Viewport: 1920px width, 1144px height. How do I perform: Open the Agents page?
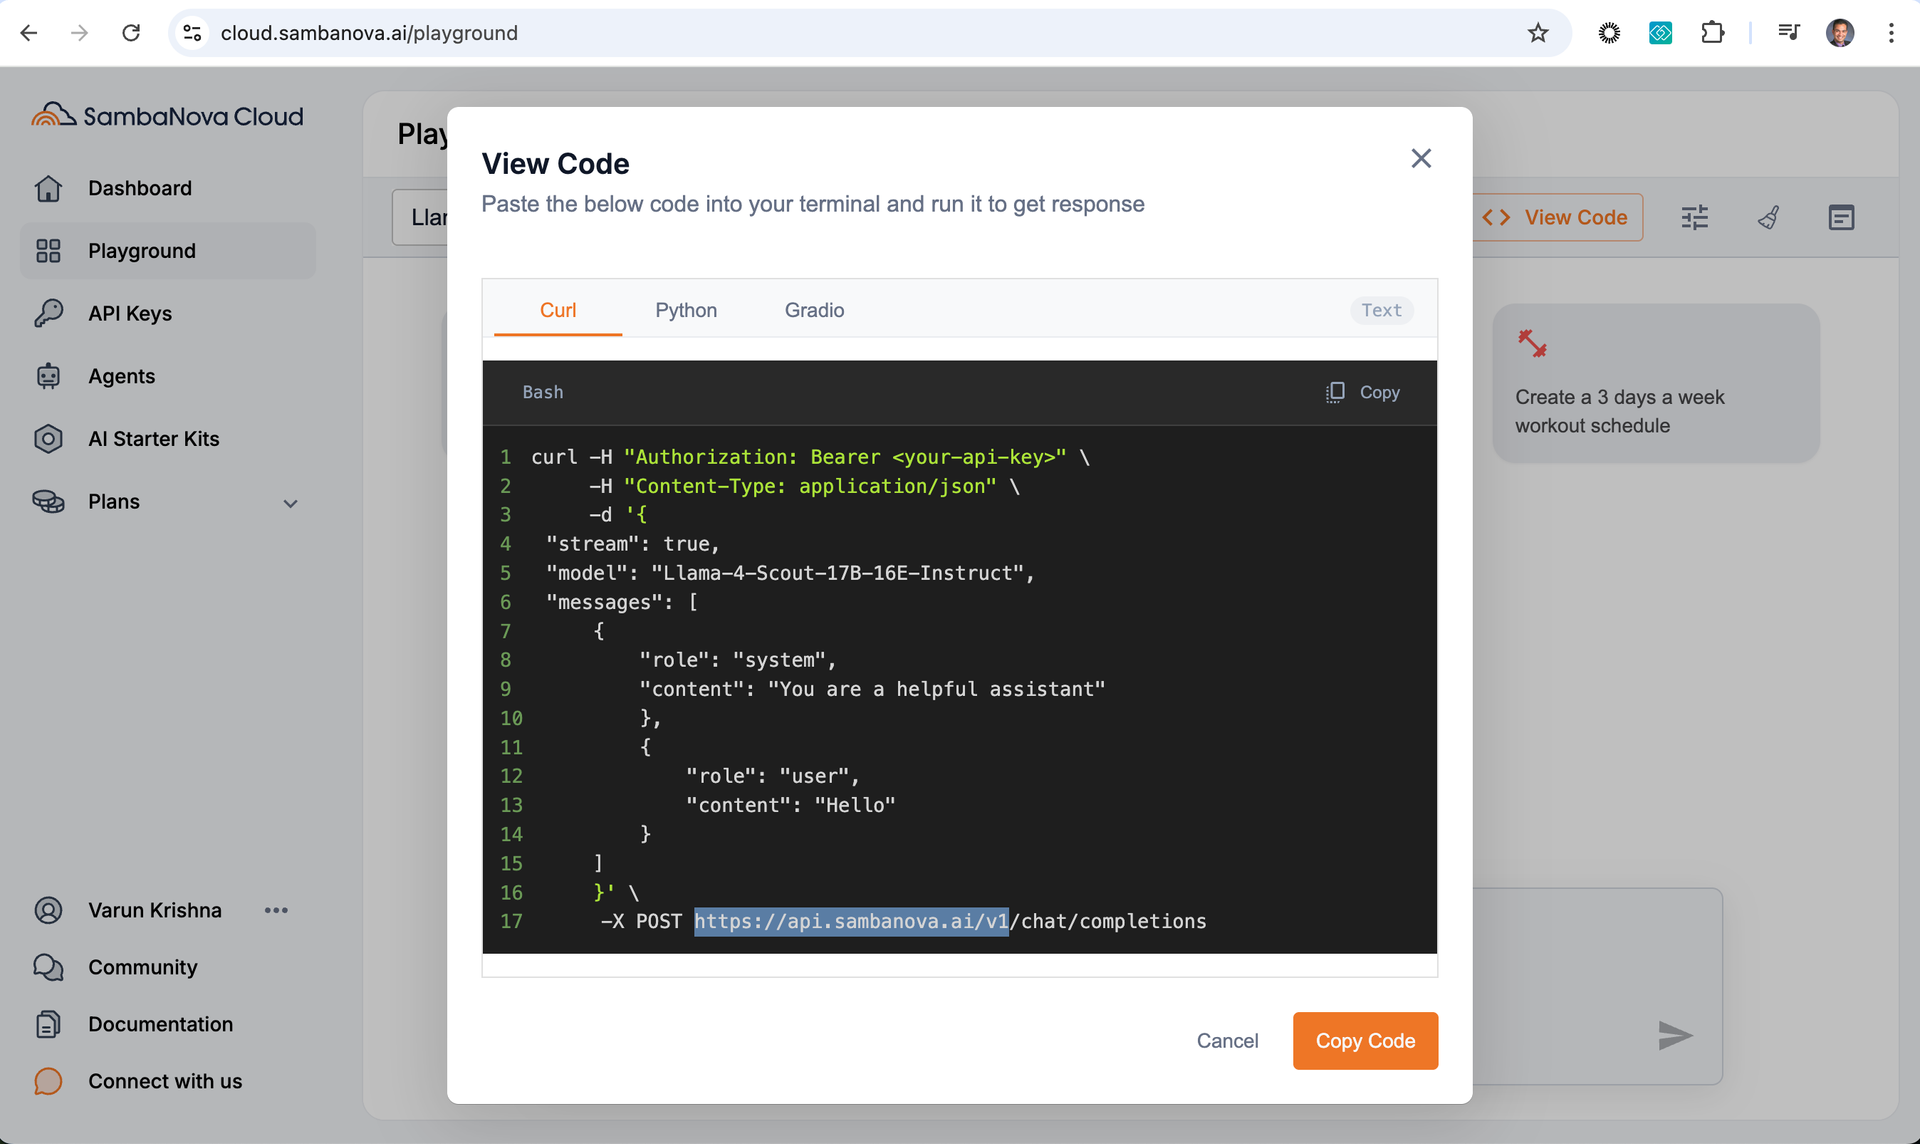click(x=121, y=376)
